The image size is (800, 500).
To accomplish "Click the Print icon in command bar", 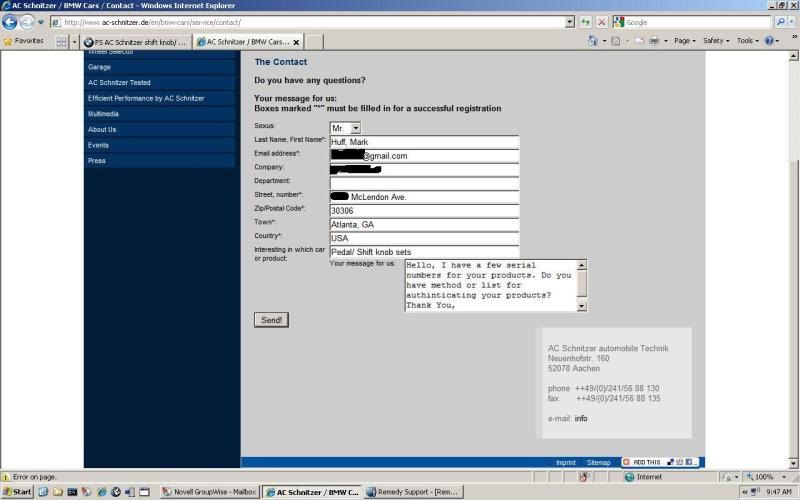I will click(654, 41).
